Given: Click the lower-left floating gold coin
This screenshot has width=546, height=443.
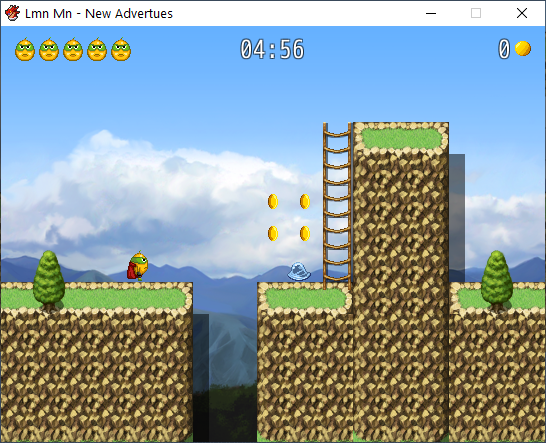Looking at the screenshot, I should click(x=273, y=233).
